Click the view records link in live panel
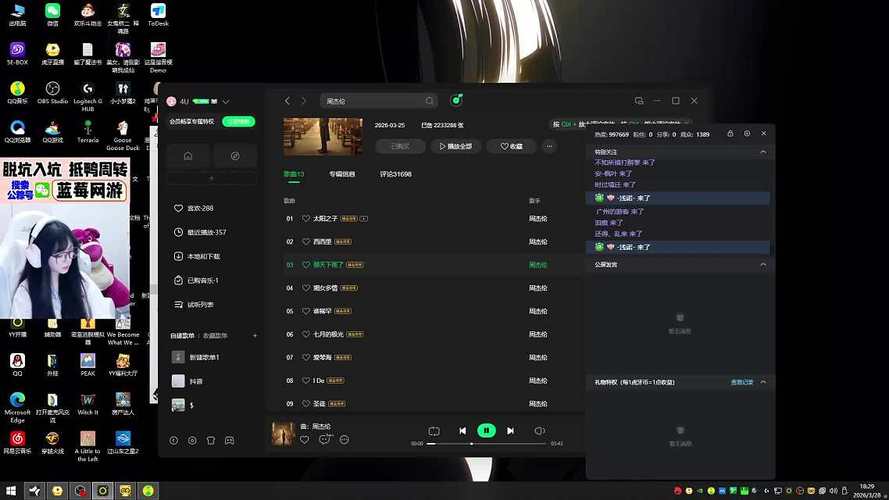 [x=742, y=382]
